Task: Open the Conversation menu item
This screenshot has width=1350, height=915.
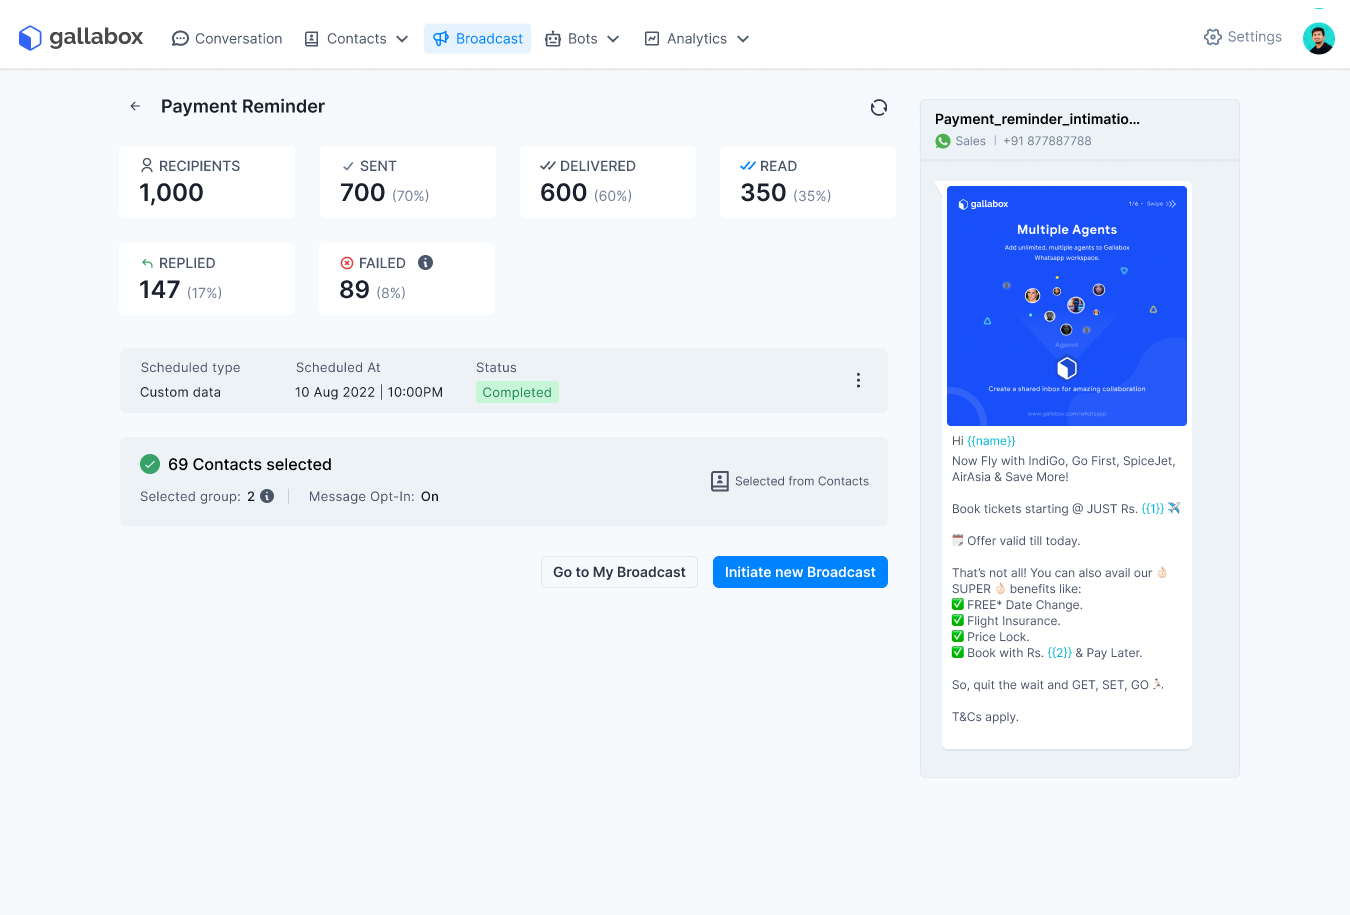Action: point(227,39)
